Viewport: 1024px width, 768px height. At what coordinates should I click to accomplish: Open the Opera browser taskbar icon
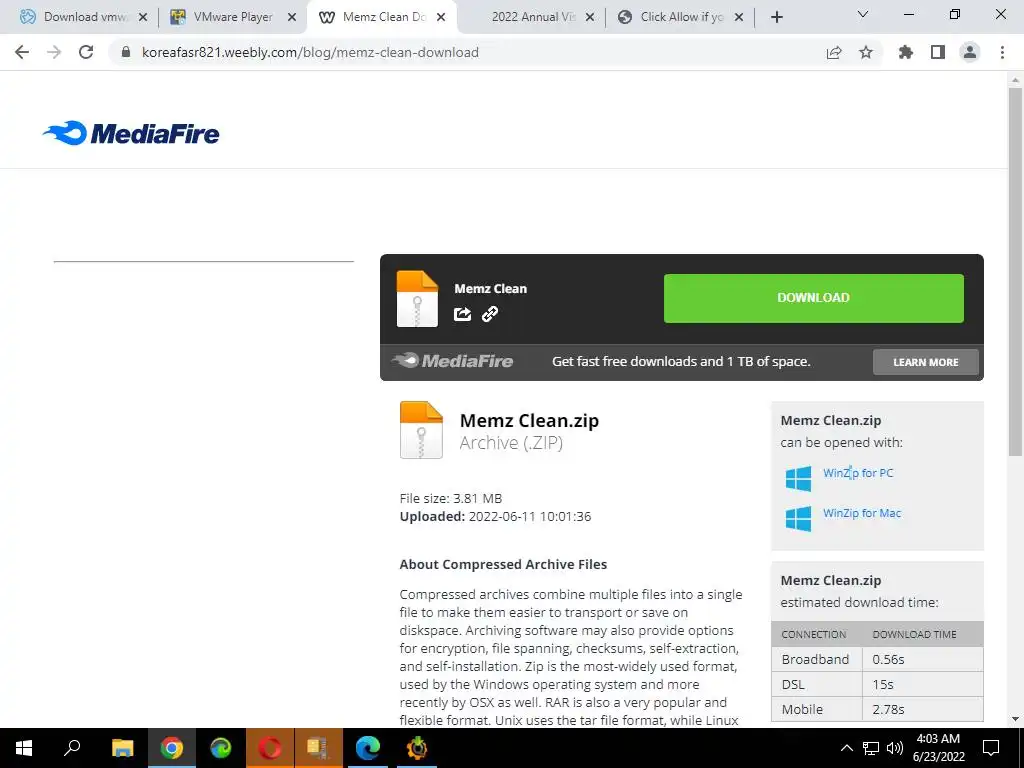[x=270, y=748]
